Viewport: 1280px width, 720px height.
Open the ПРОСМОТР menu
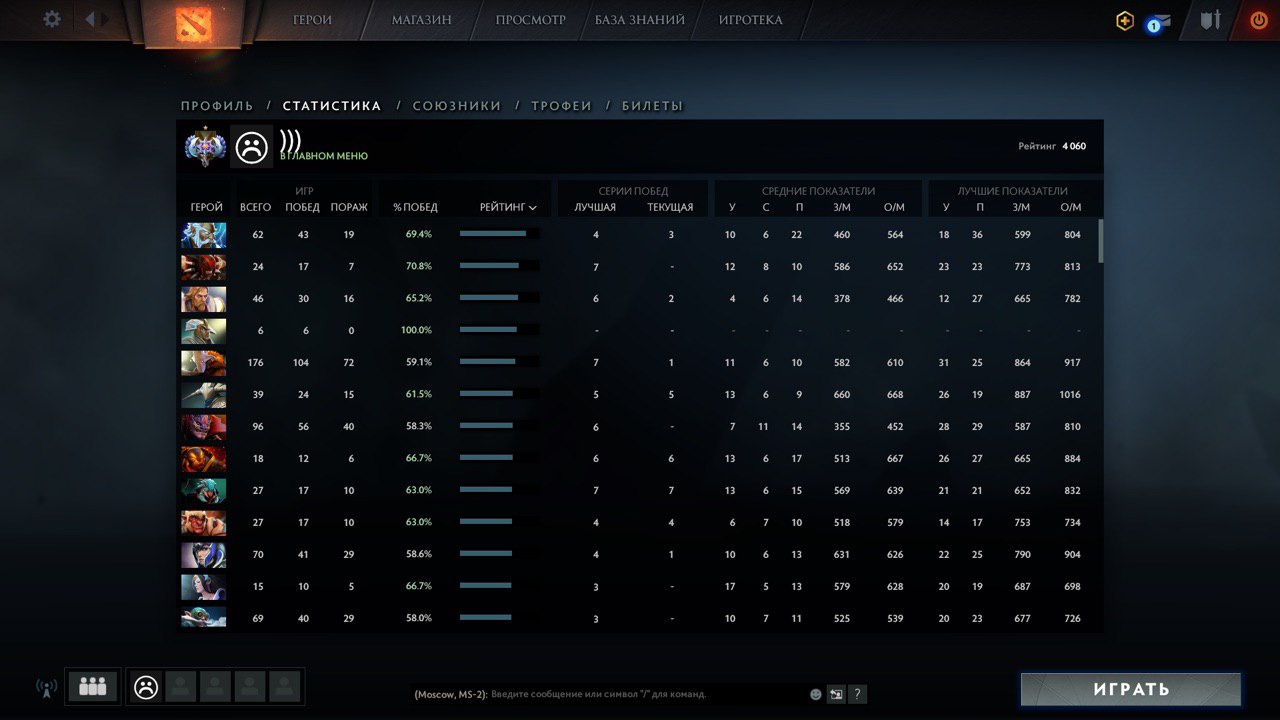click(x=530, y=20)
